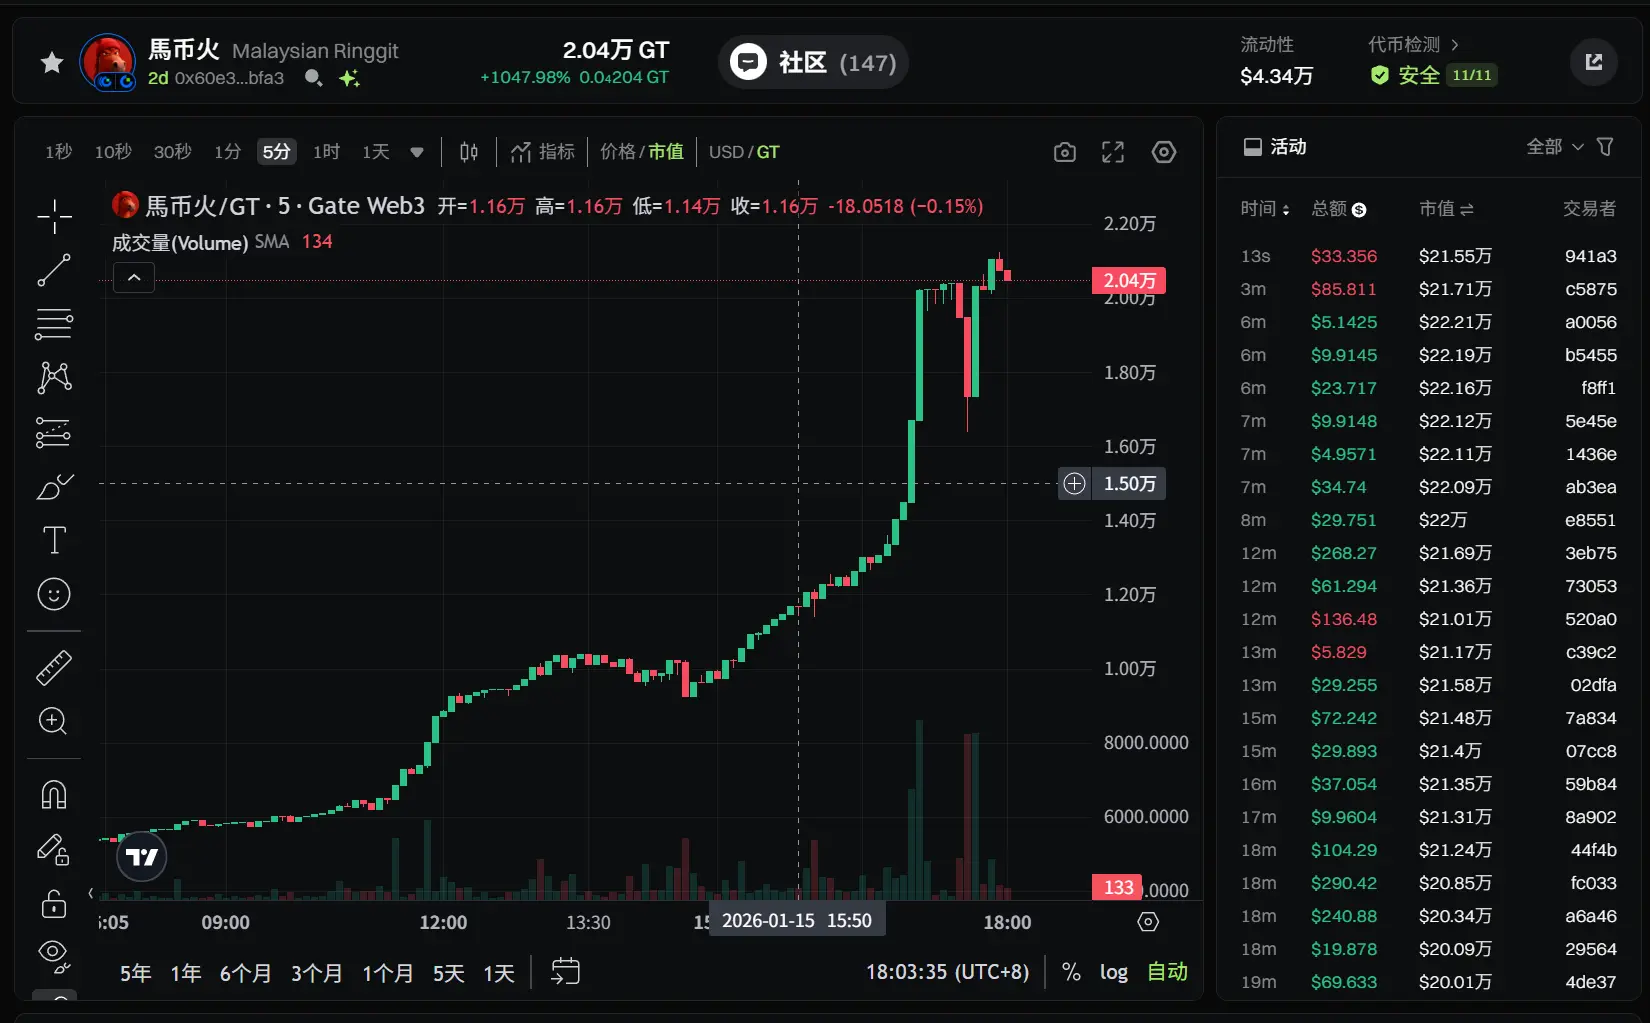Select the forecast and measurement tool
The height and width of the screenshot is (1023, 1650).
[54, 432]
